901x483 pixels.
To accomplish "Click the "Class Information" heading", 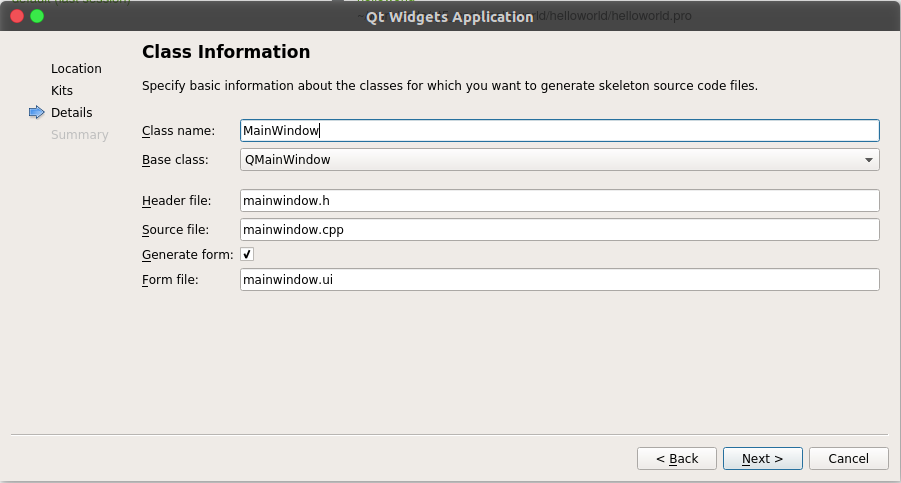I will [226, 52].
